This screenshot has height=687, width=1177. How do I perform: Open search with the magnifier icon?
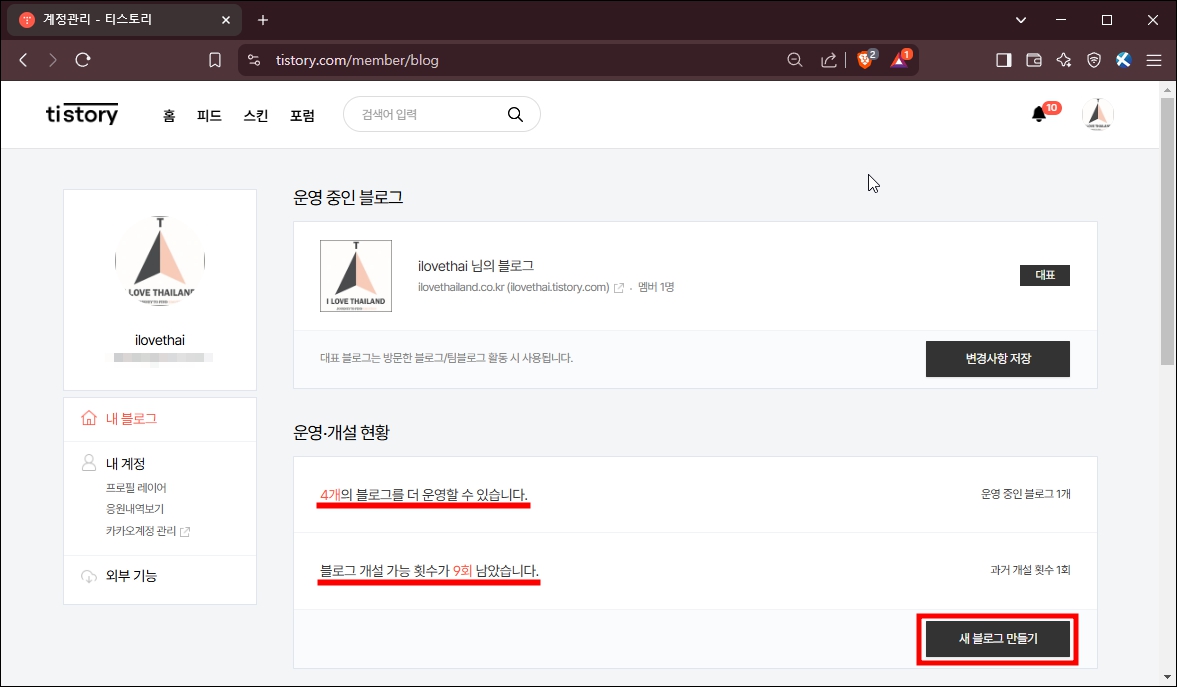point(515,114)
